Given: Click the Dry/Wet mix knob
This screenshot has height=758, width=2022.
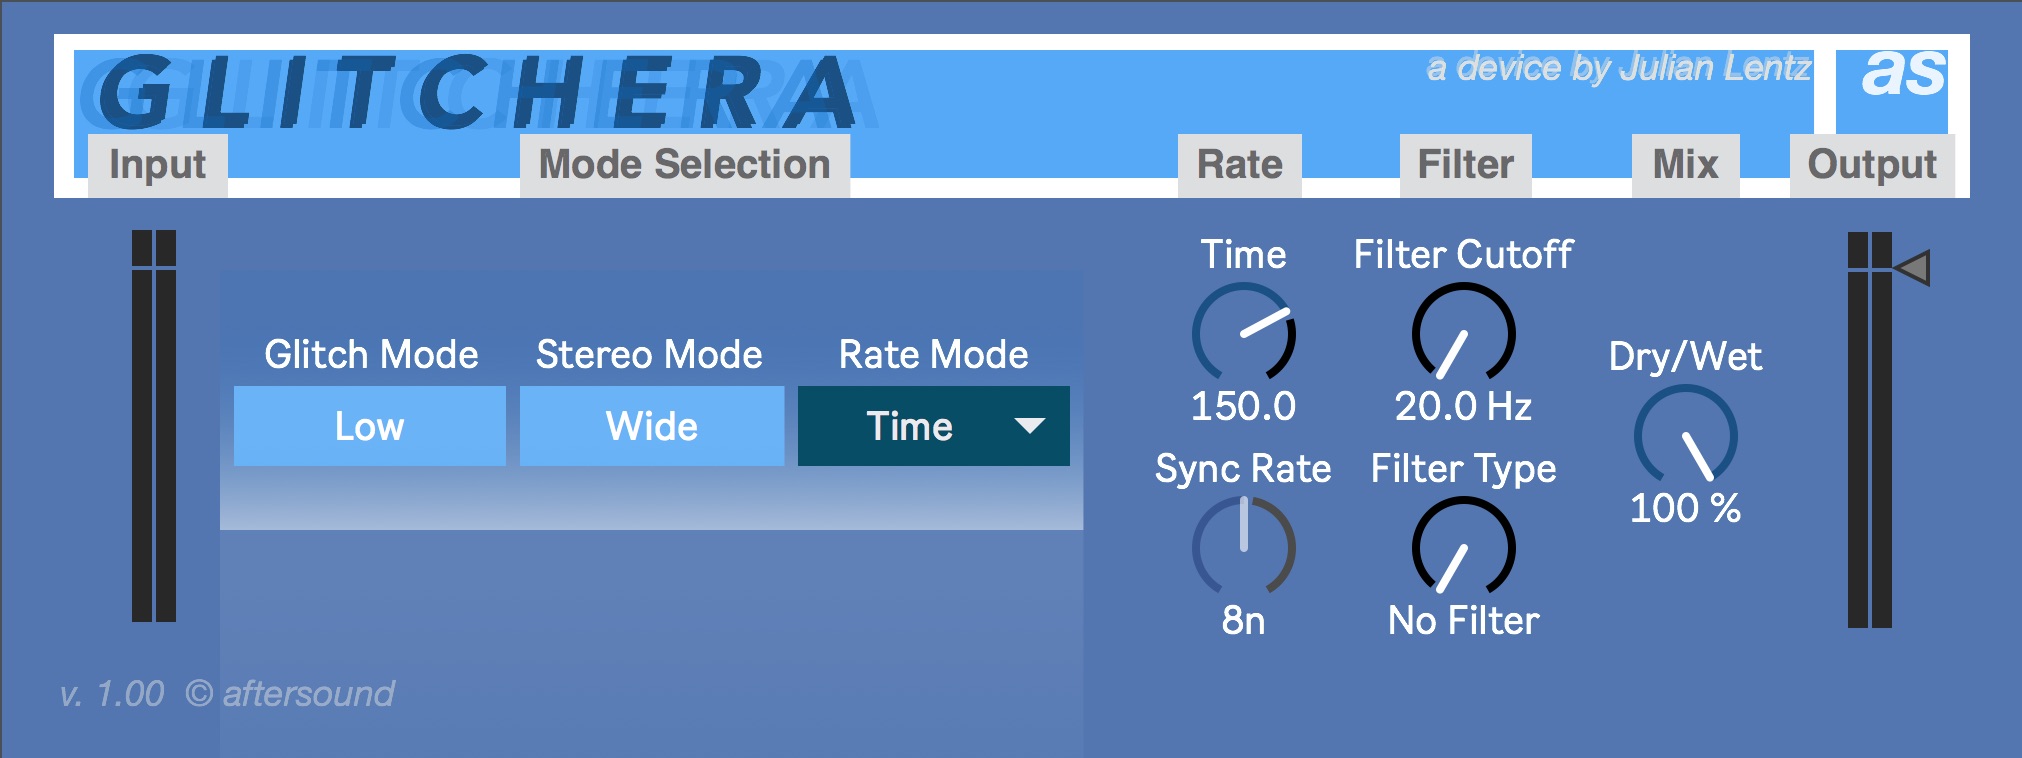Looking at the screenshot, I should point(1685,436).
